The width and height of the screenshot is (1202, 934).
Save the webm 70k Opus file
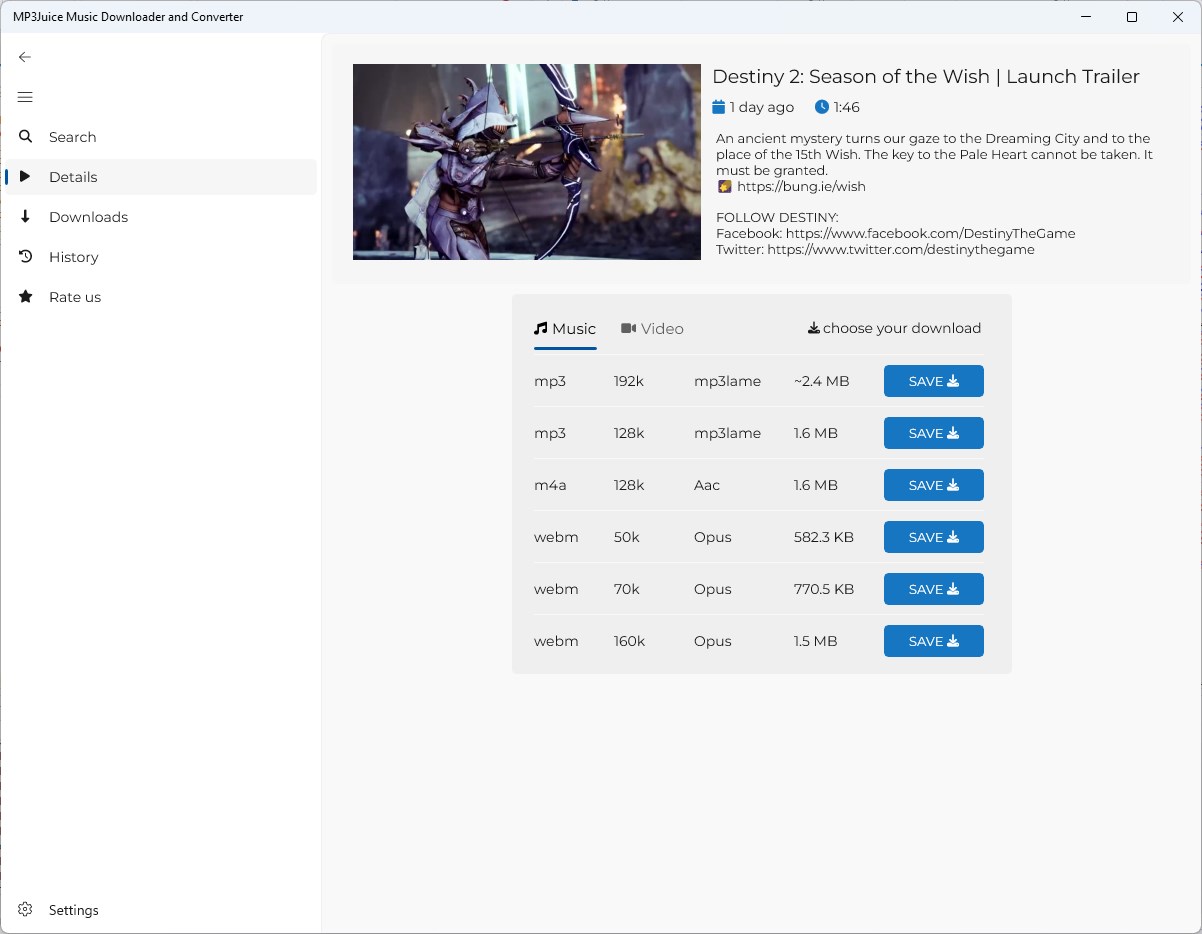[934, 589]
